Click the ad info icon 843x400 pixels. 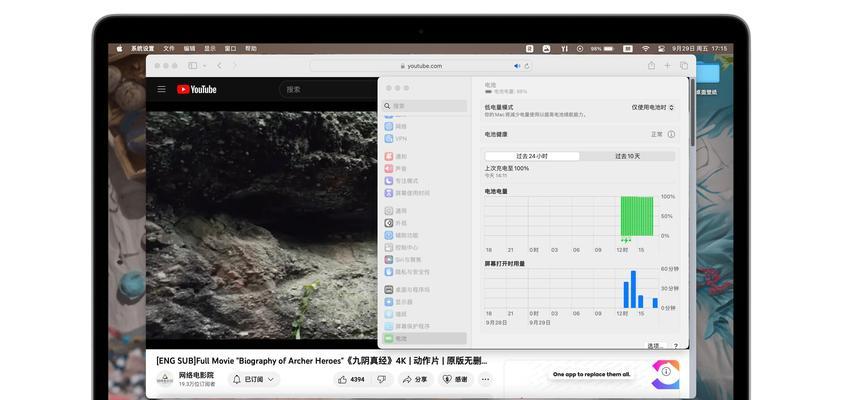click(666, 372)
